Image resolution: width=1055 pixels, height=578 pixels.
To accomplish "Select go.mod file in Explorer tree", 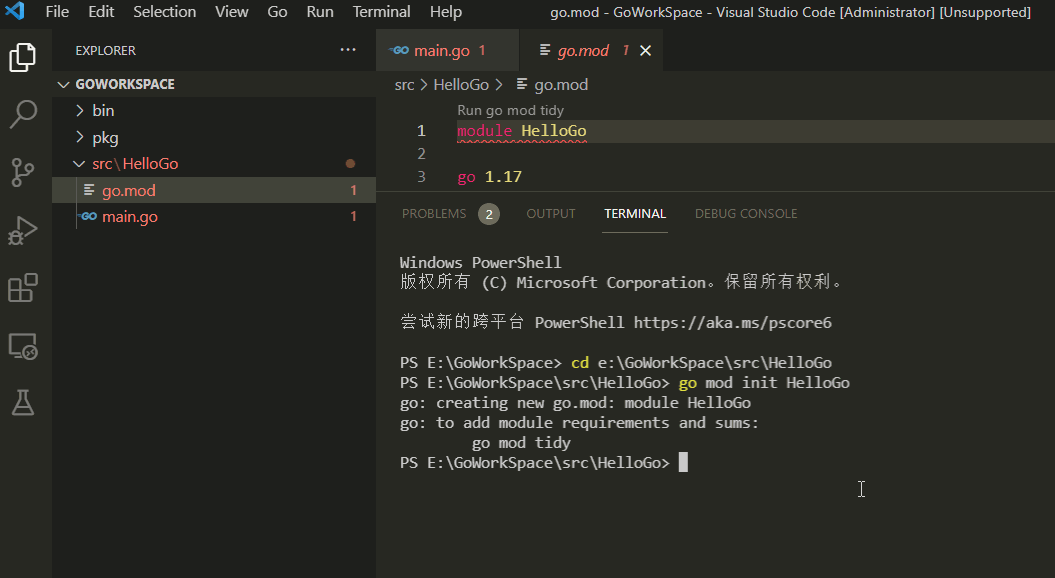I will [214, 190].
